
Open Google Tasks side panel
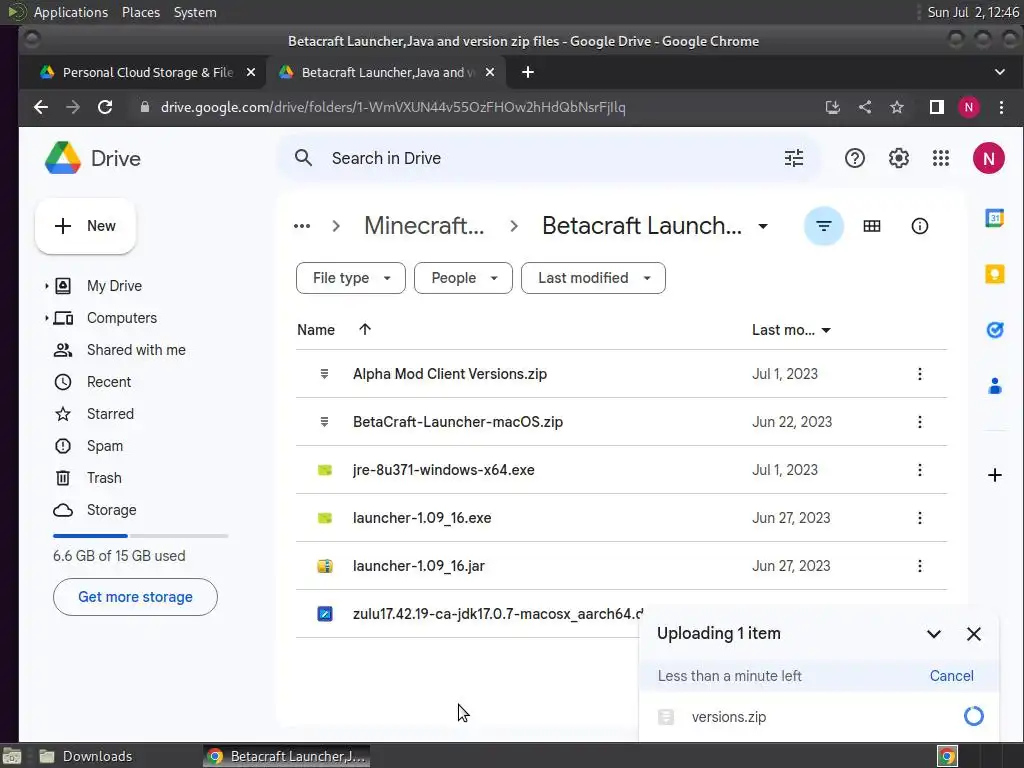pos(994,330)
